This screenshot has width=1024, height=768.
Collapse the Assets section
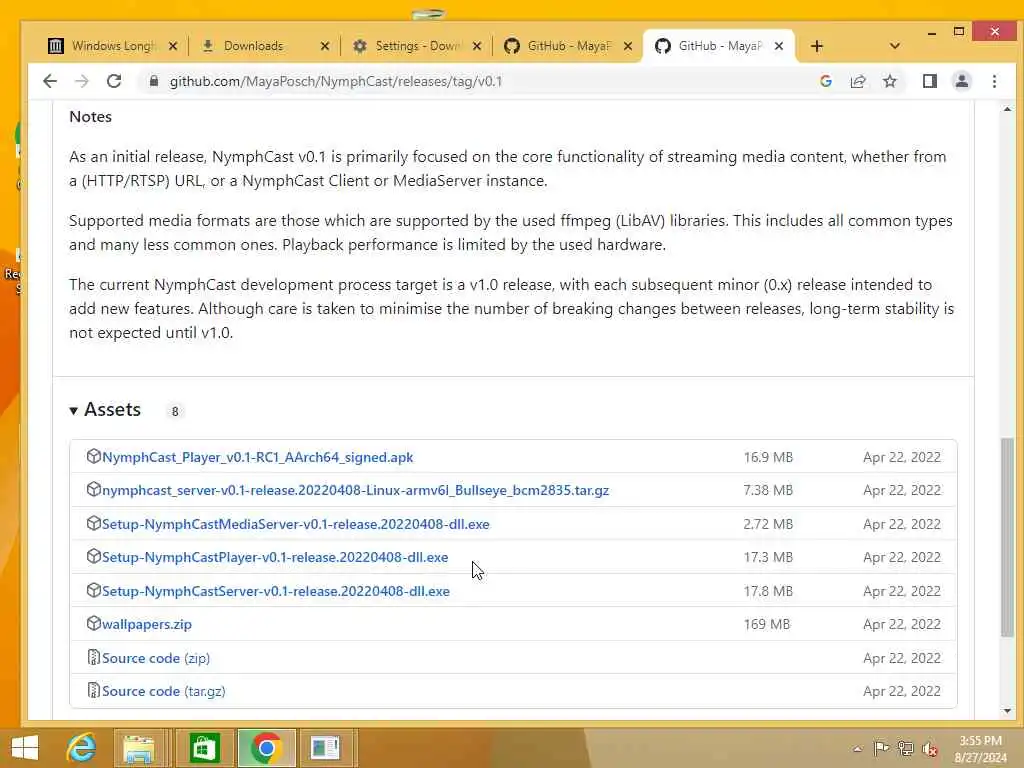pos(105,409)
